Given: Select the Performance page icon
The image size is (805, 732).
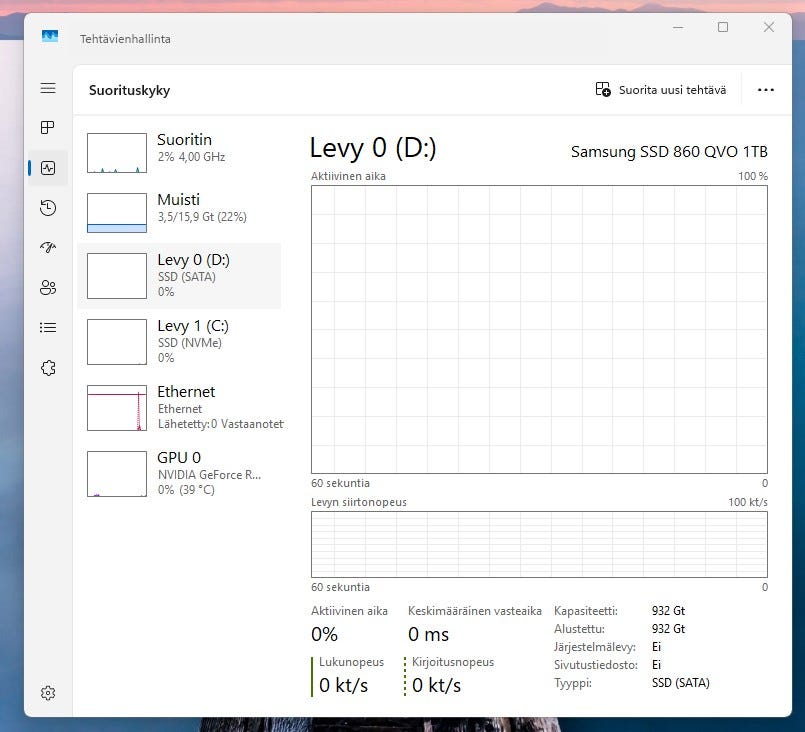Looking at the screenshot, I should (x=48, y=168).
